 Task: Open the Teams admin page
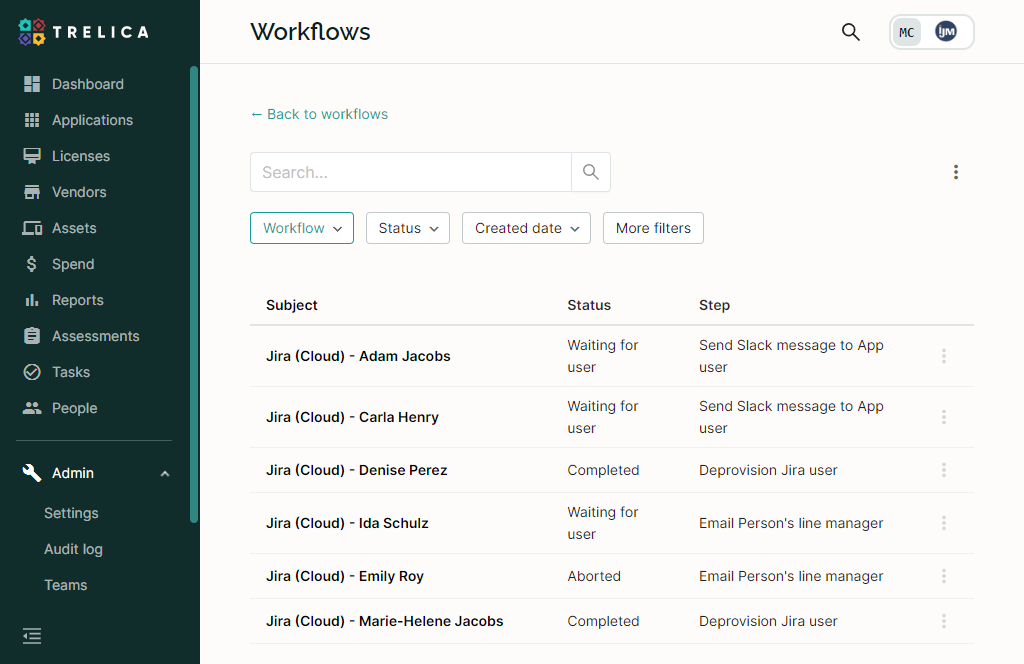[x=65, y=585]
